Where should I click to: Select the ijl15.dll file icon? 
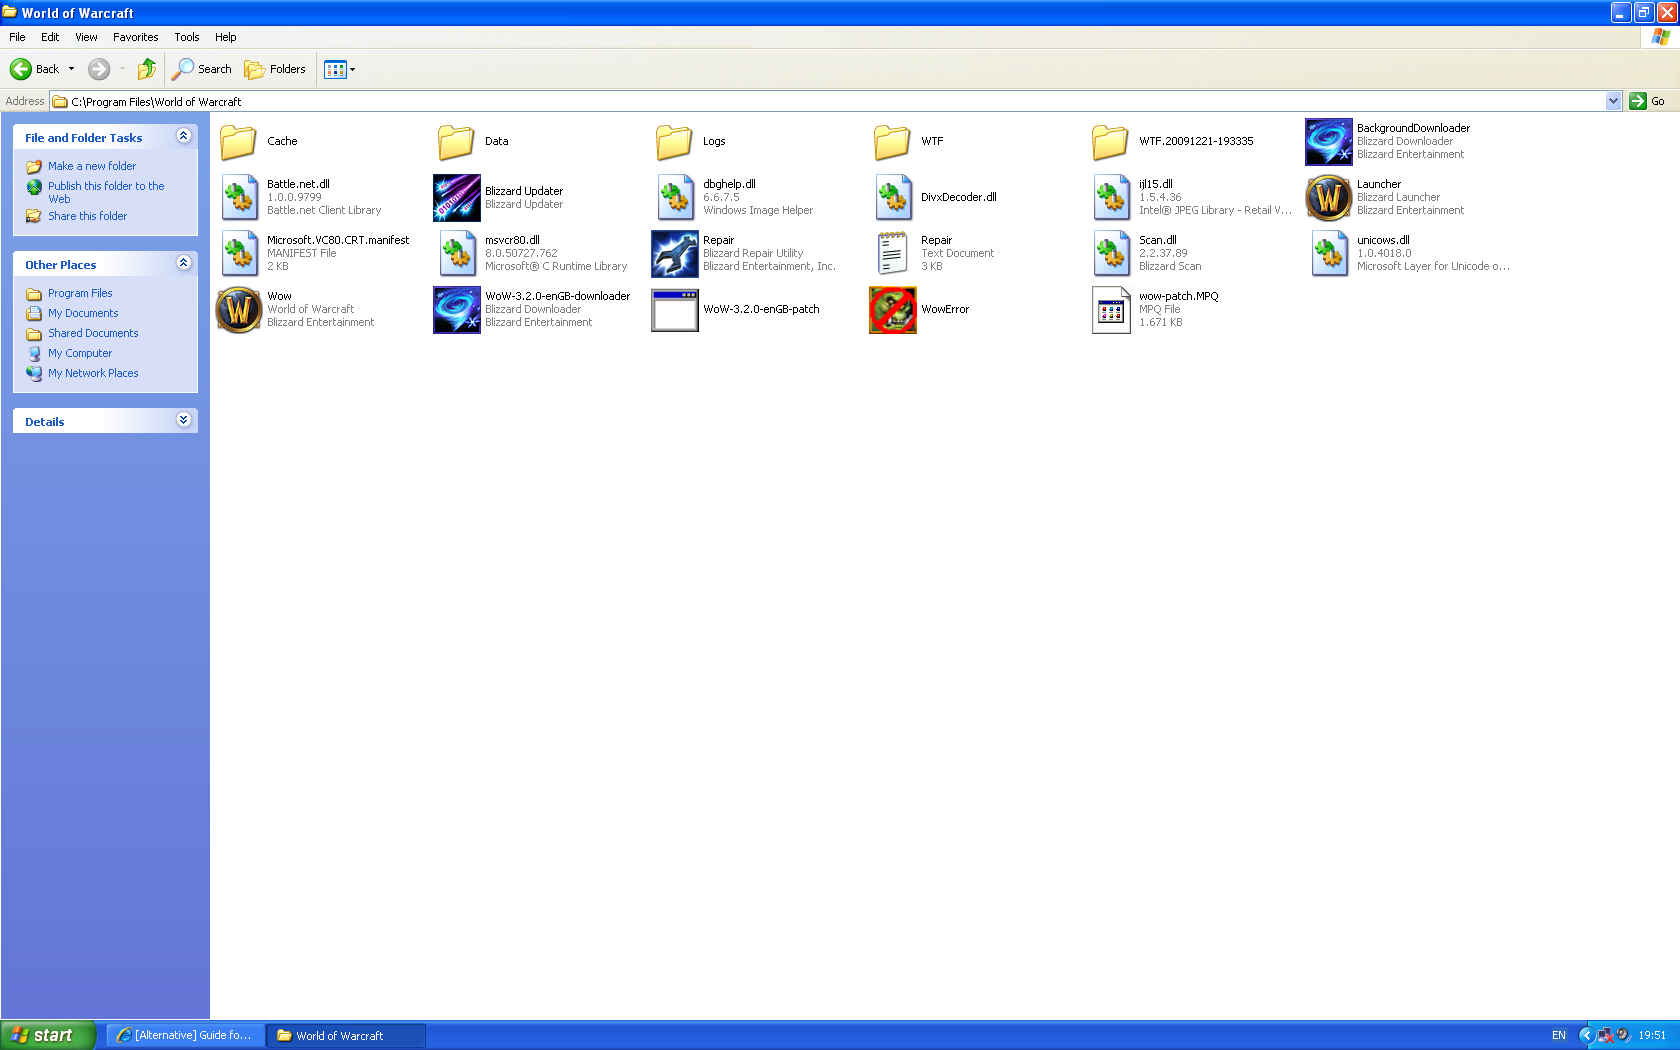tap(1111, 198)
